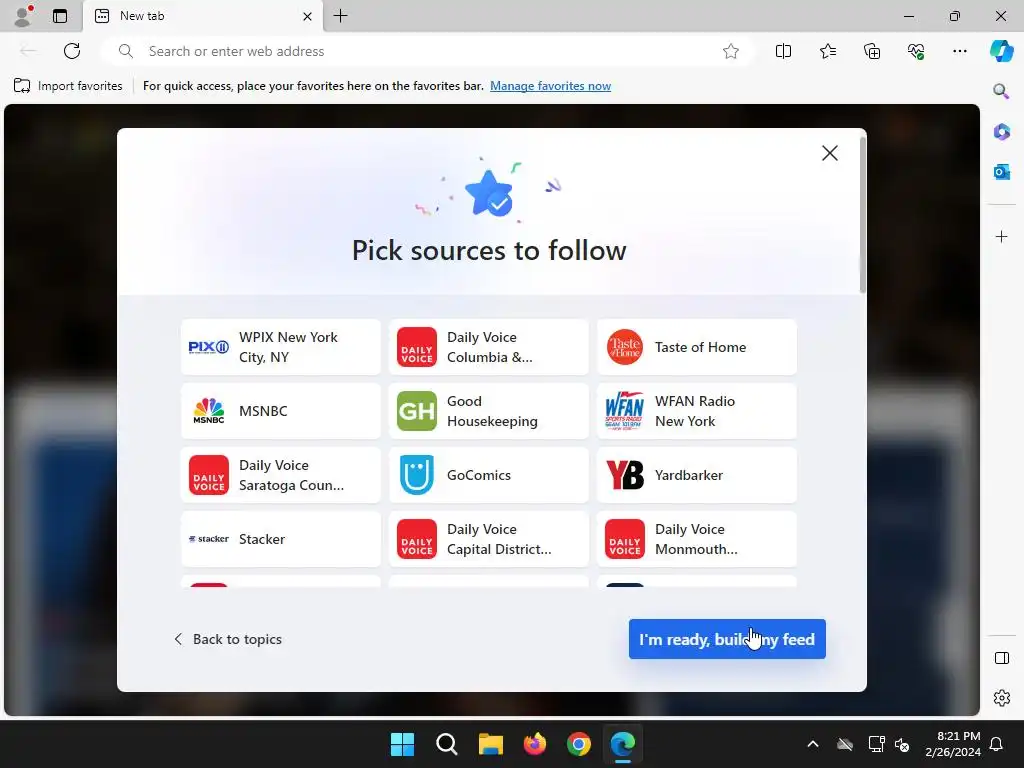Open the Edge profile icon
Screen dimensions: 1024x768
(x=23, y=16)
